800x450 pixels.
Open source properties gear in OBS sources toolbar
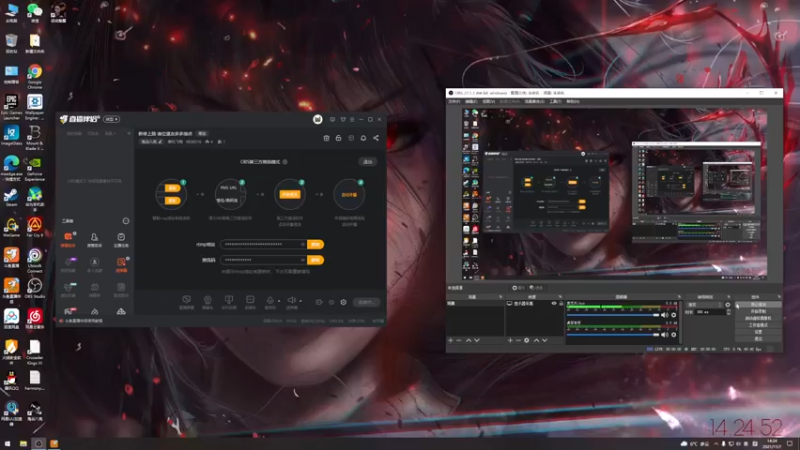point(527,340)
